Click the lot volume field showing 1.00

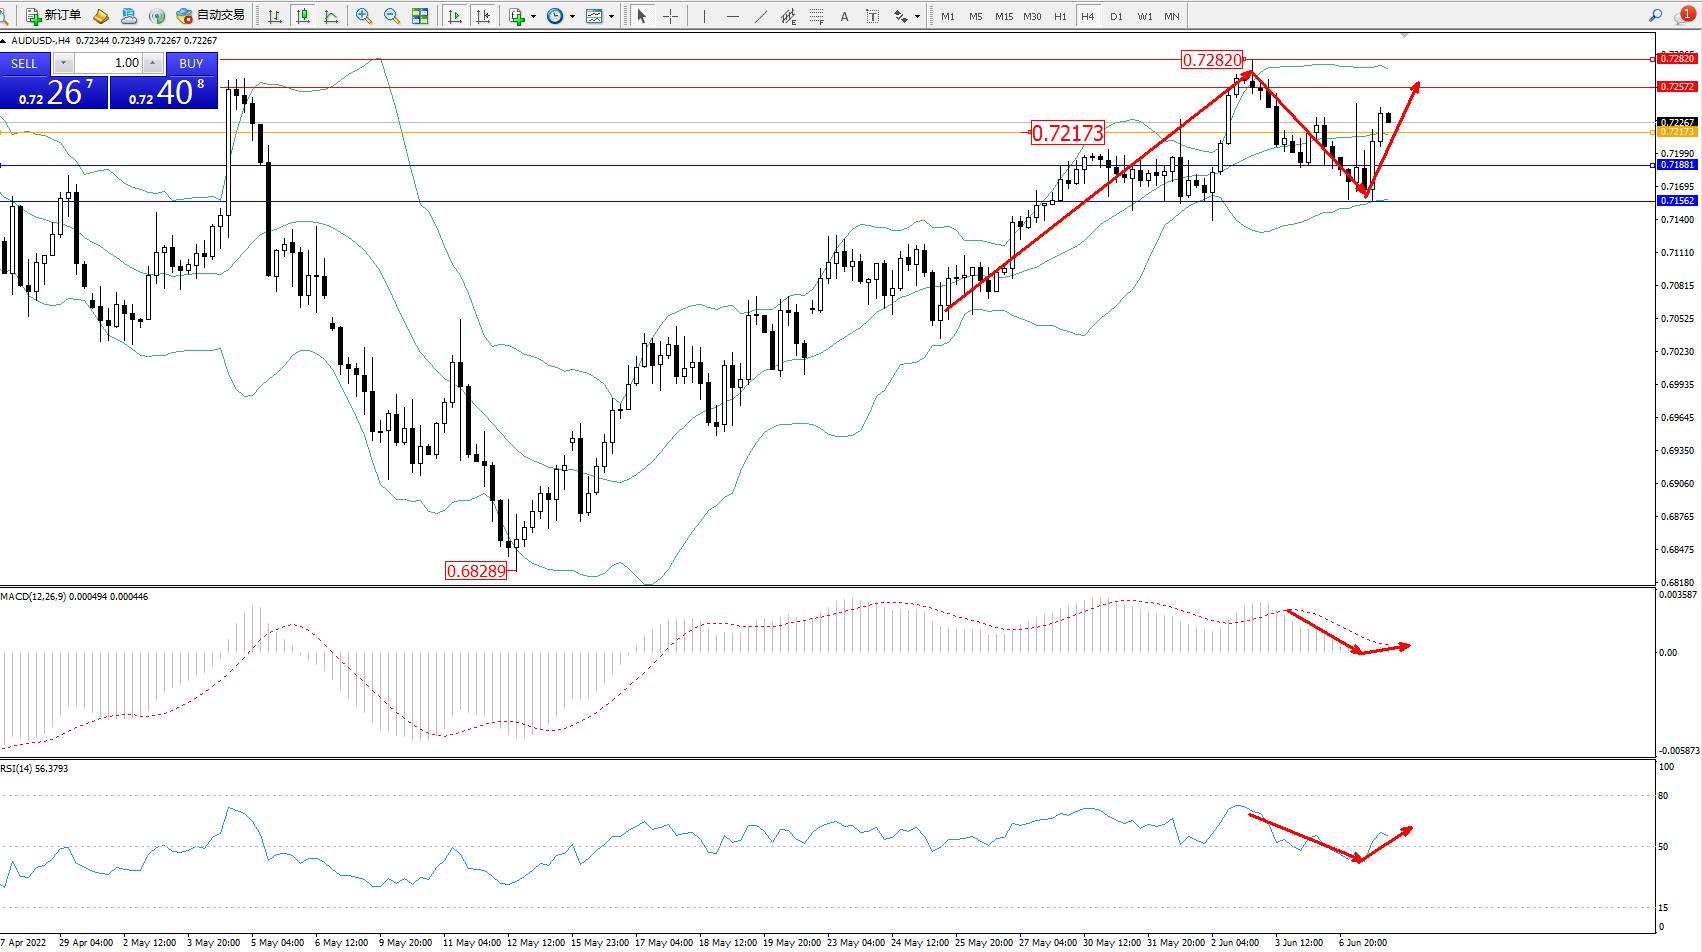click(108, 63)
